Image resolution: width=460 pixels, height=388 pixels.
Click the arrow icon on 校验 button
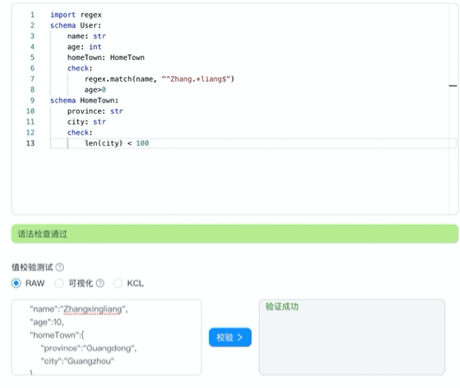(240, 338)
